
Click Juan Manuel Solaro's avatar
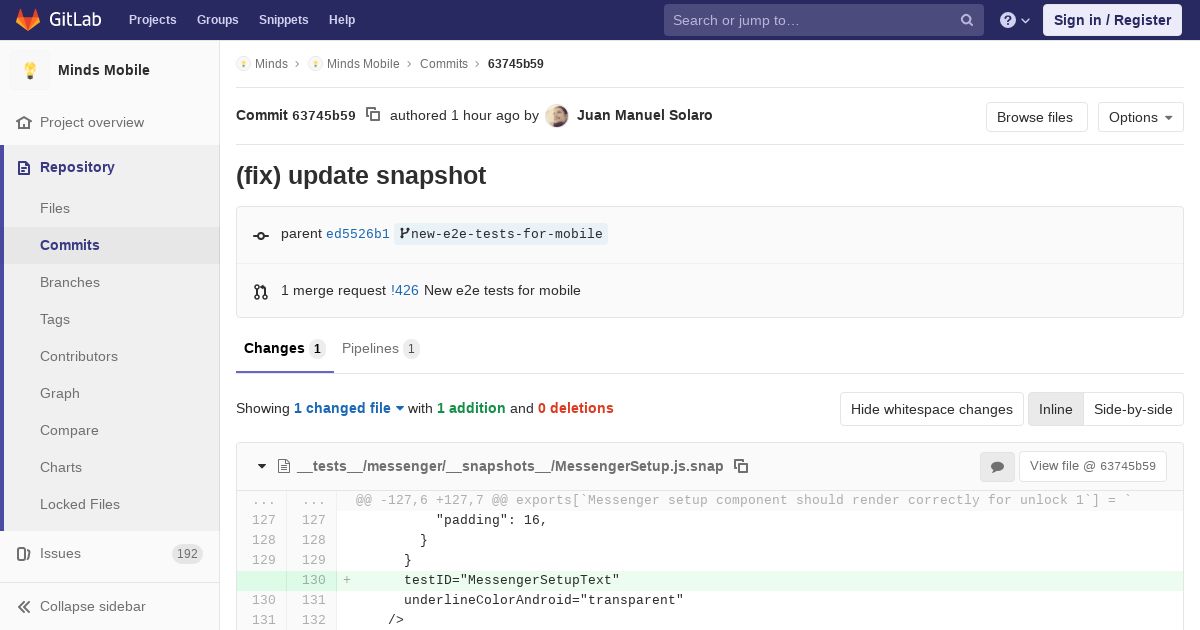coord(557,116)
